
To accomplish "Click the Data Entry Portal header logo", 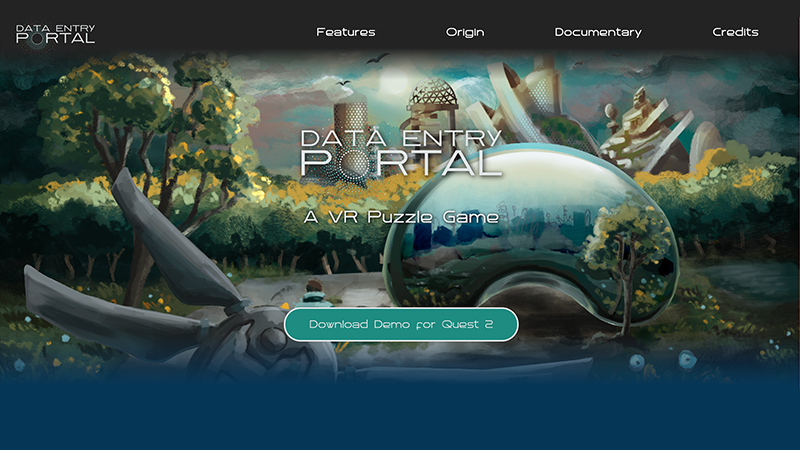I will click(56, 33).
